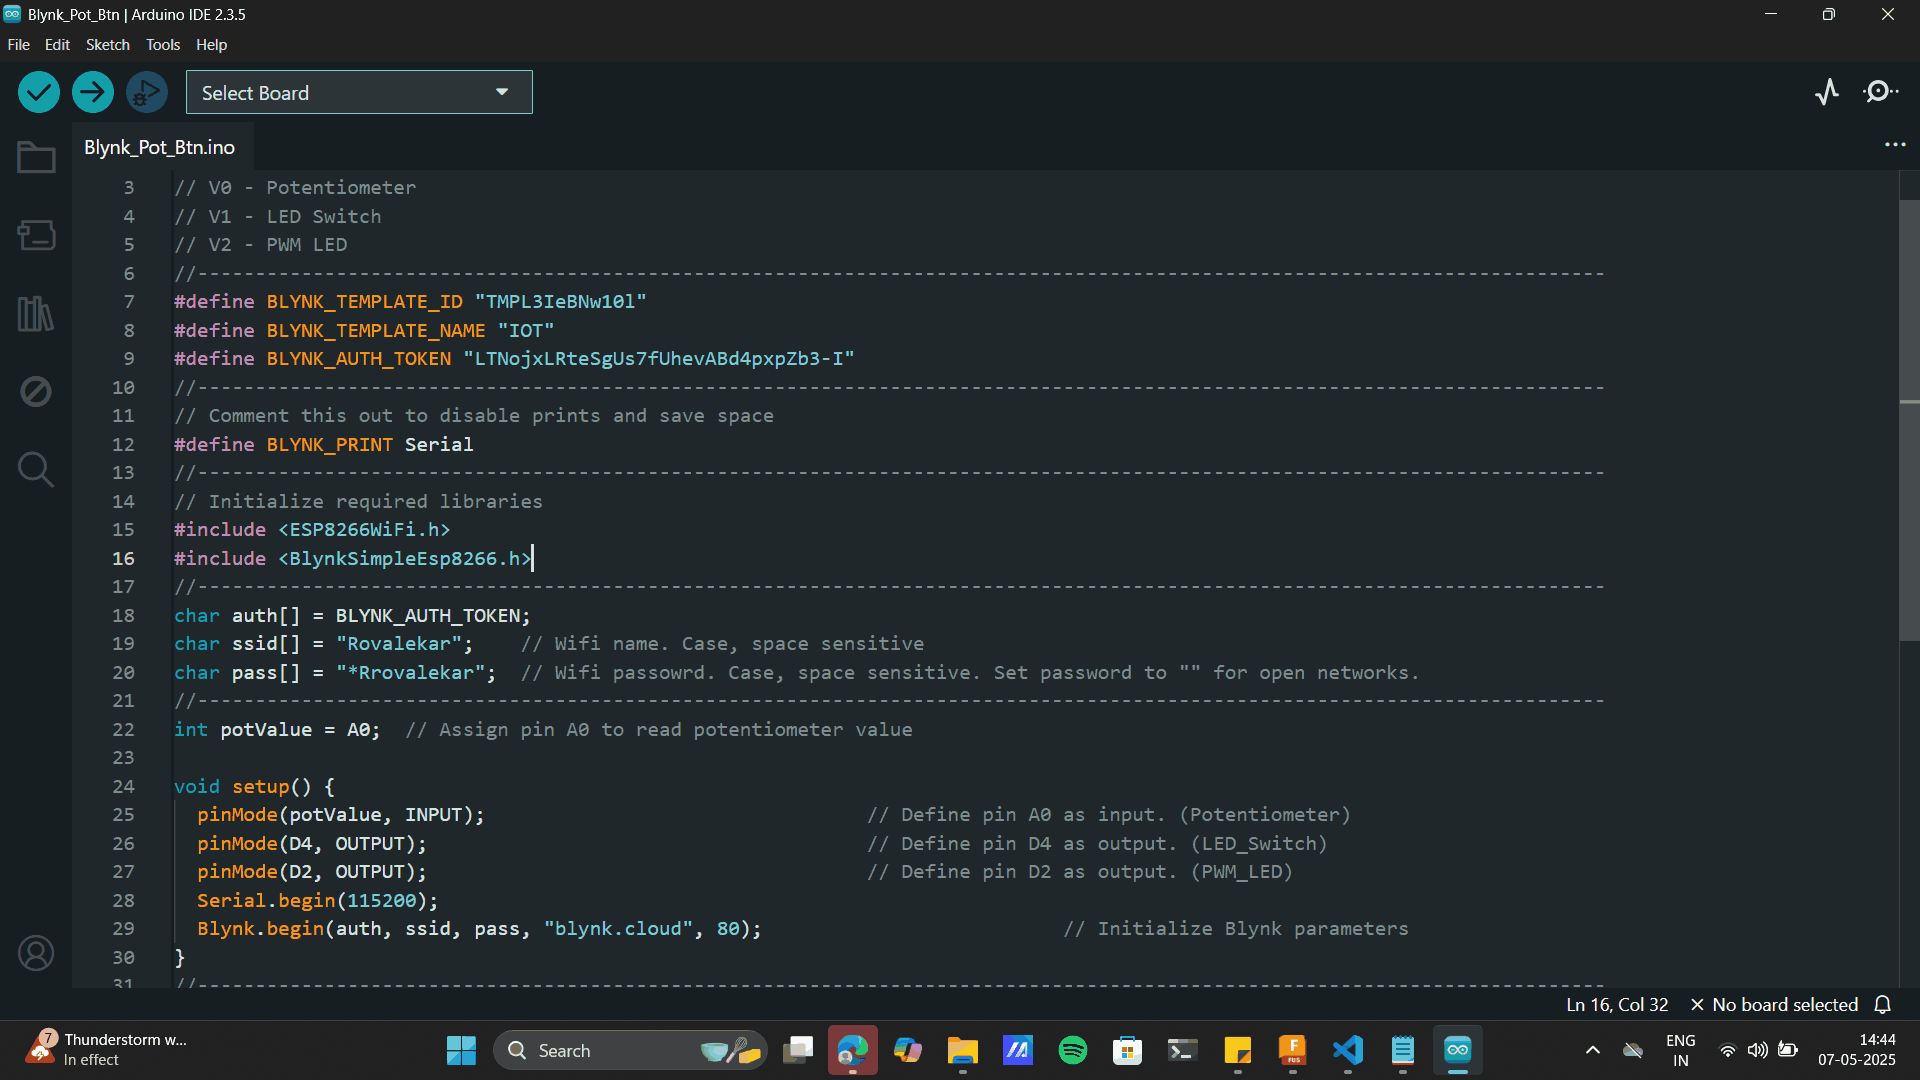Open the Thunderstorm weather widget
The width and height of the screenshot is (1920, 1080).
[x=106, y=1050]
